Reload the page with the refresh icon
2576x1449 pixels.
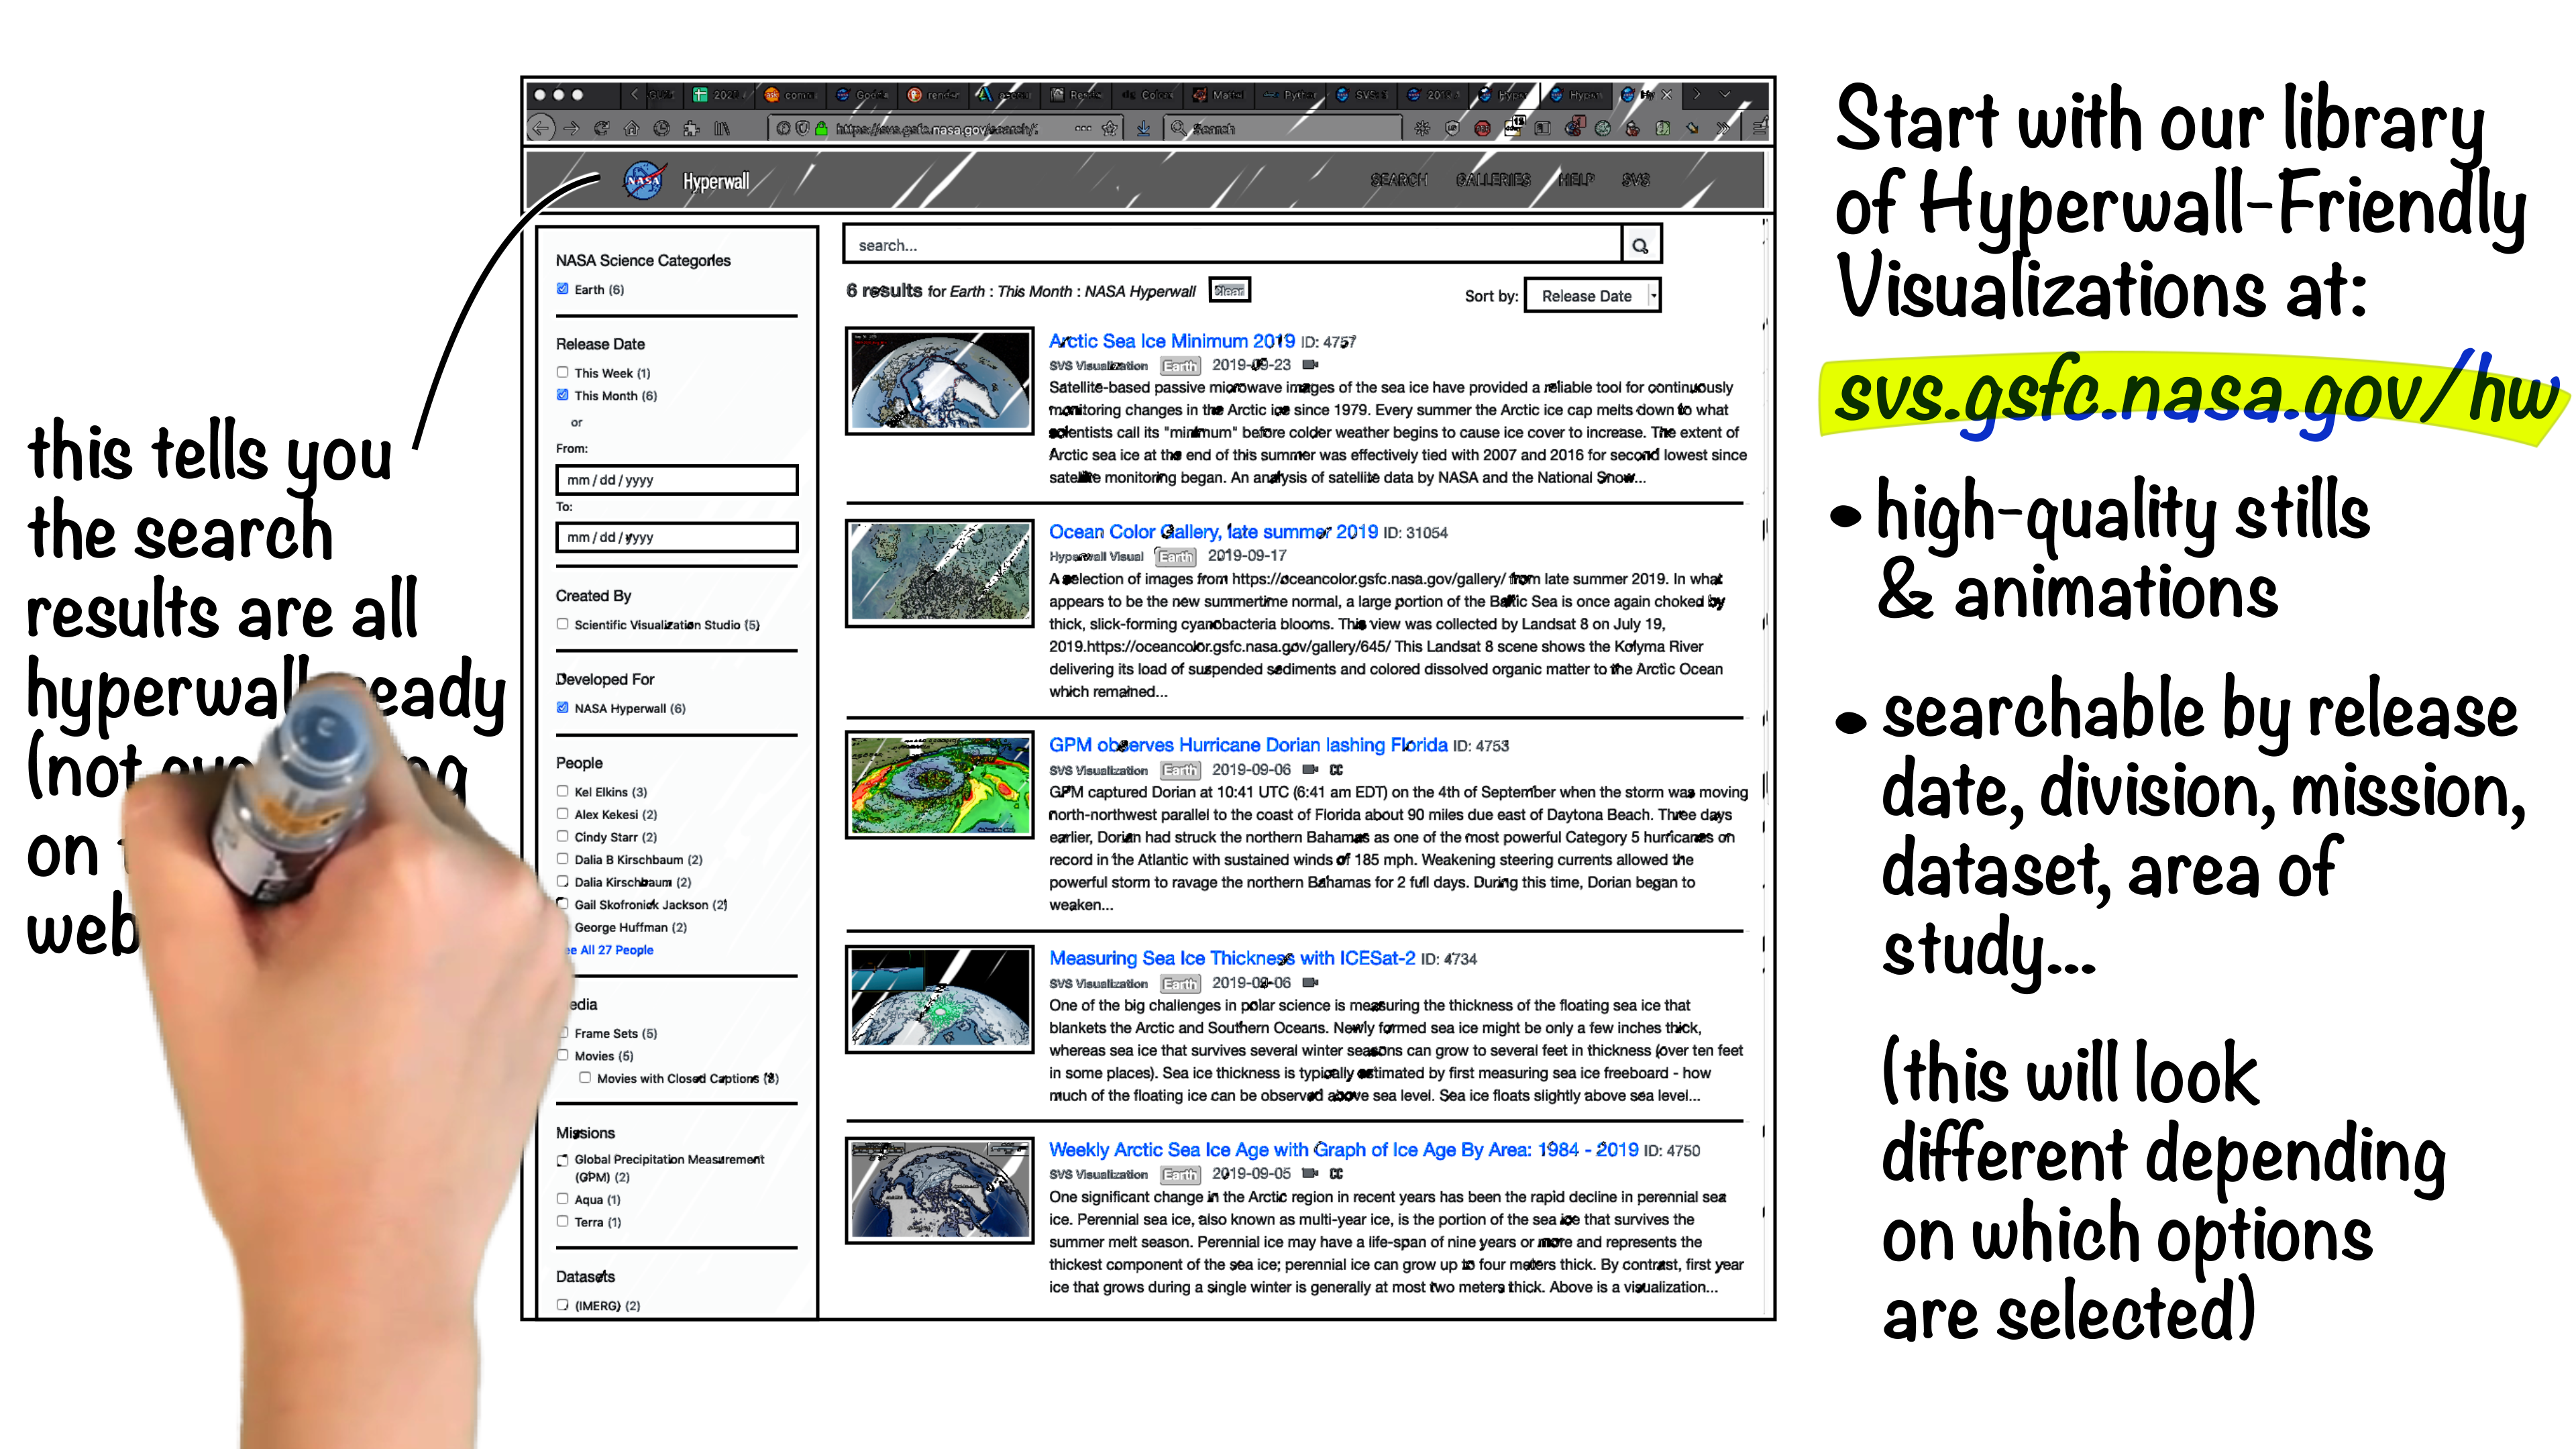pos(601,128)
